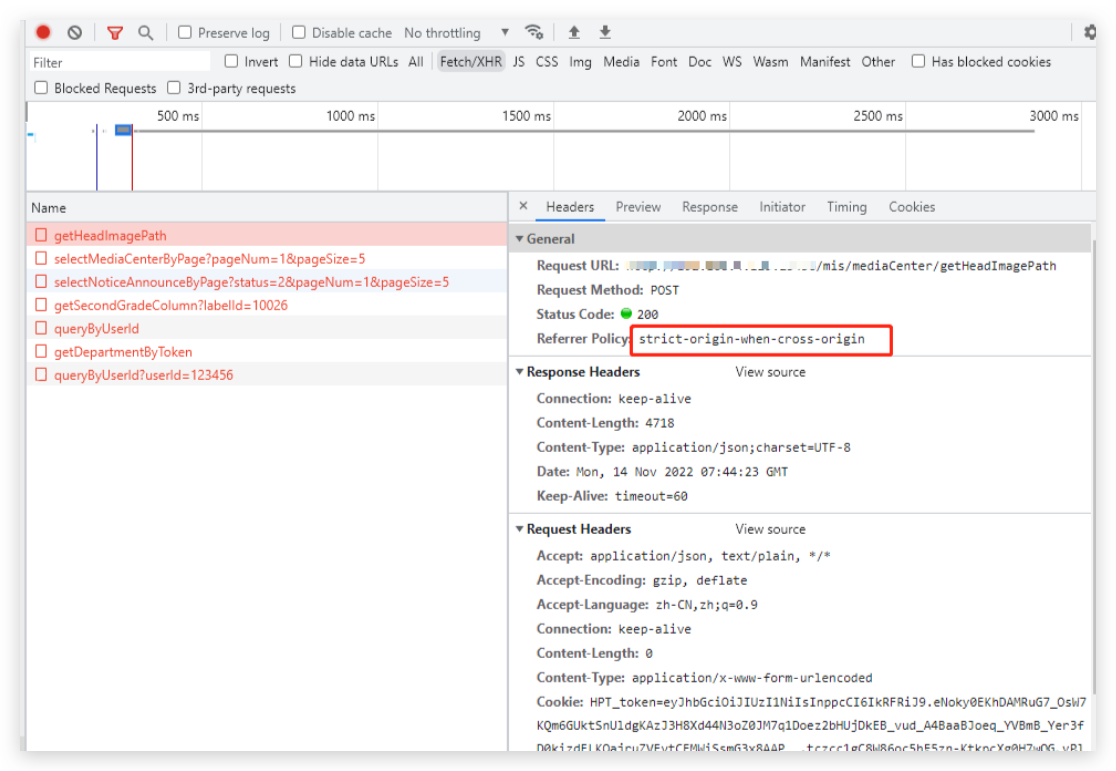1116x771 pixels.
Task: Filter by Media requests
Action: pos(621,62)
